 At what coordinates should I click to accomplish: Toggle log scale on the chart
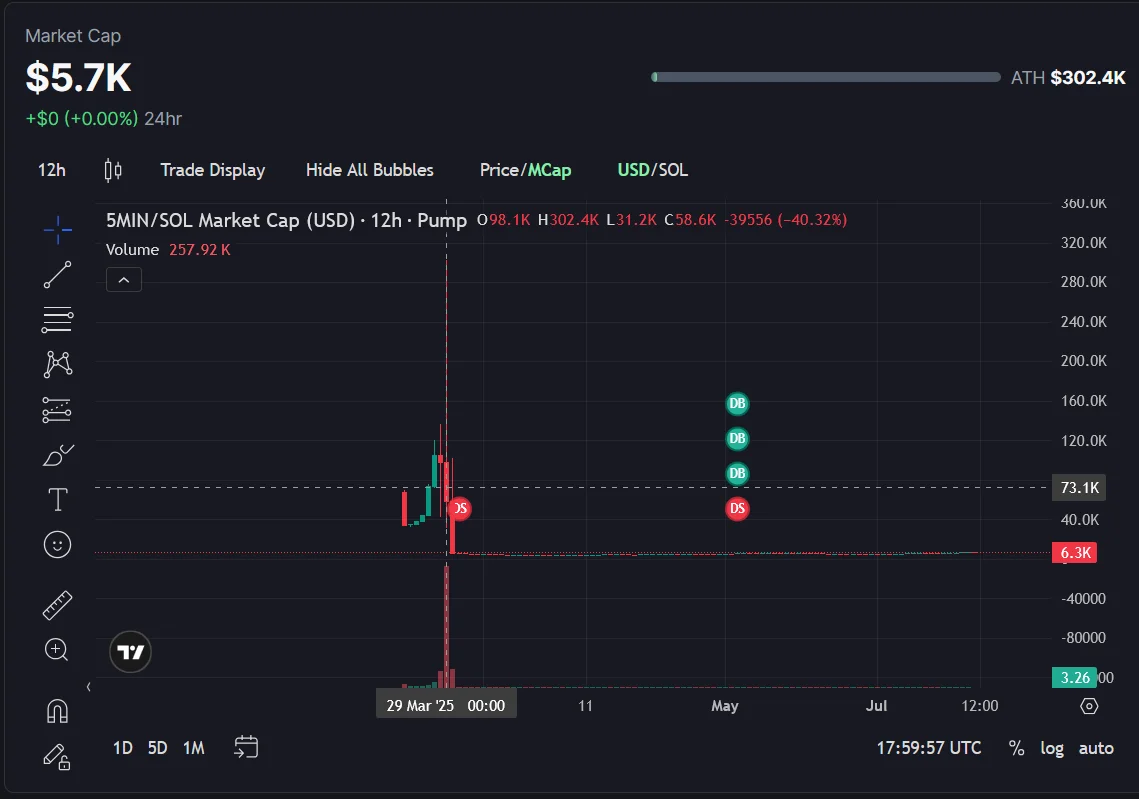click(x=1052, y=748)
